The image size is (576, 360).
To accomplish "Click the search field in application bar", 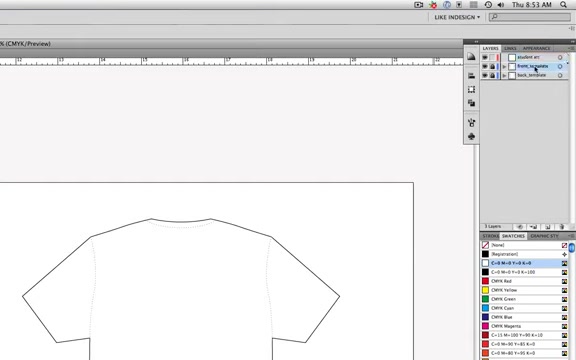I will point(530,17).
